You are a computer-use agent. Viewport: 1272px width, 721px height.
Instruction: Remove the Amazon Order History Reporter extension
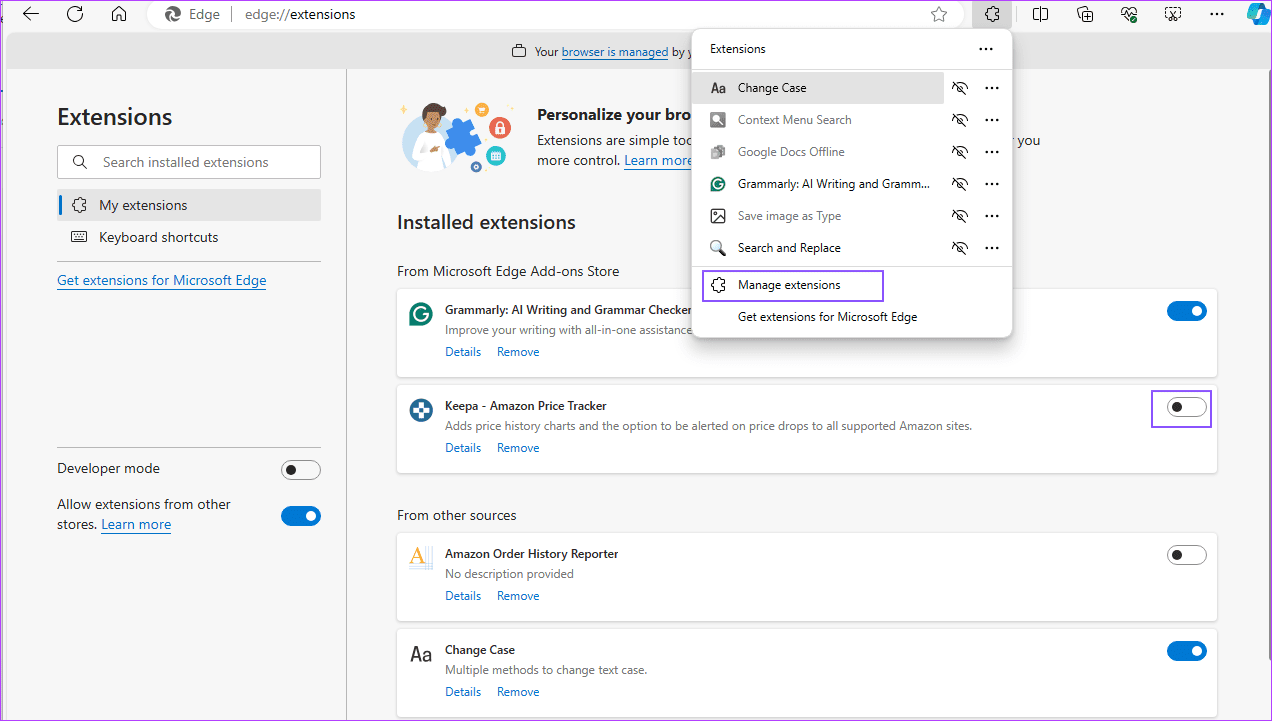[517, 595]
